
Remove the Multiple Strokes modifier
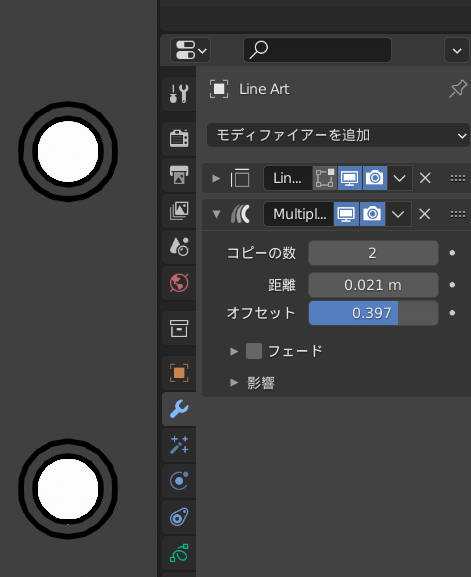[x=425, y=214]
